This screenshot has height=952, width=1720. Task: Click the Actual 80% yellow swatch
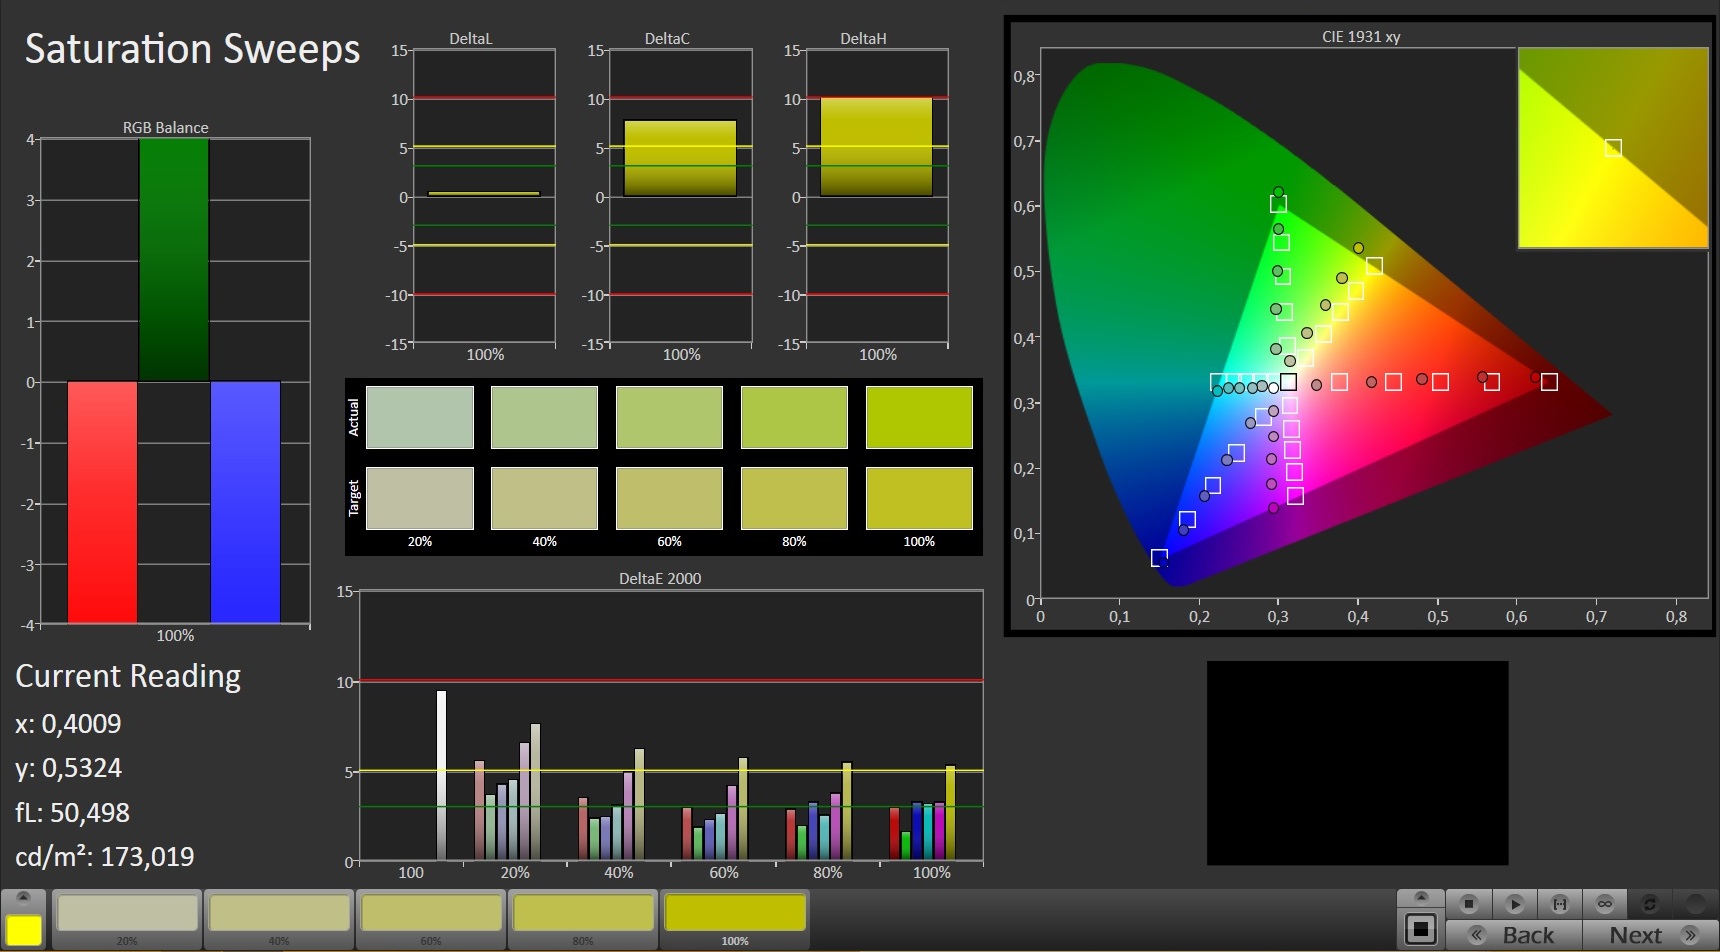click(794, 417)
